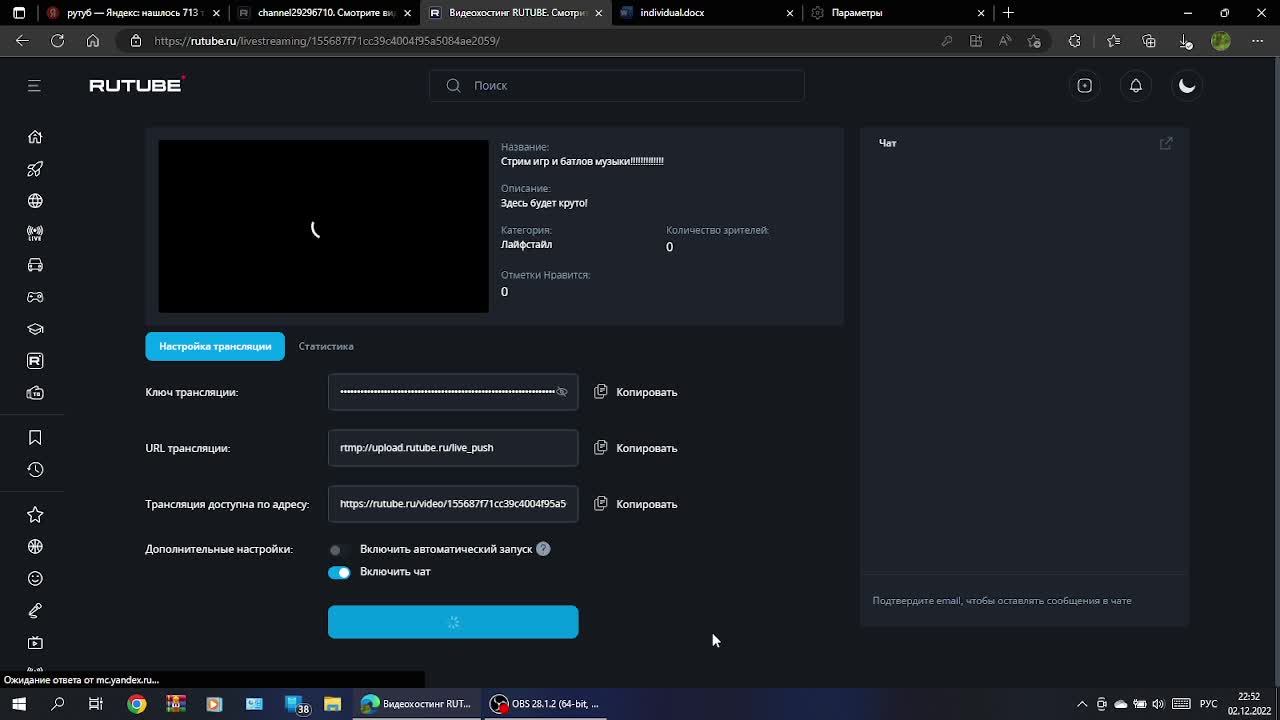The image size is (1280, 720).
Task: Open a new browser tab
Action: click(1008, 13)
